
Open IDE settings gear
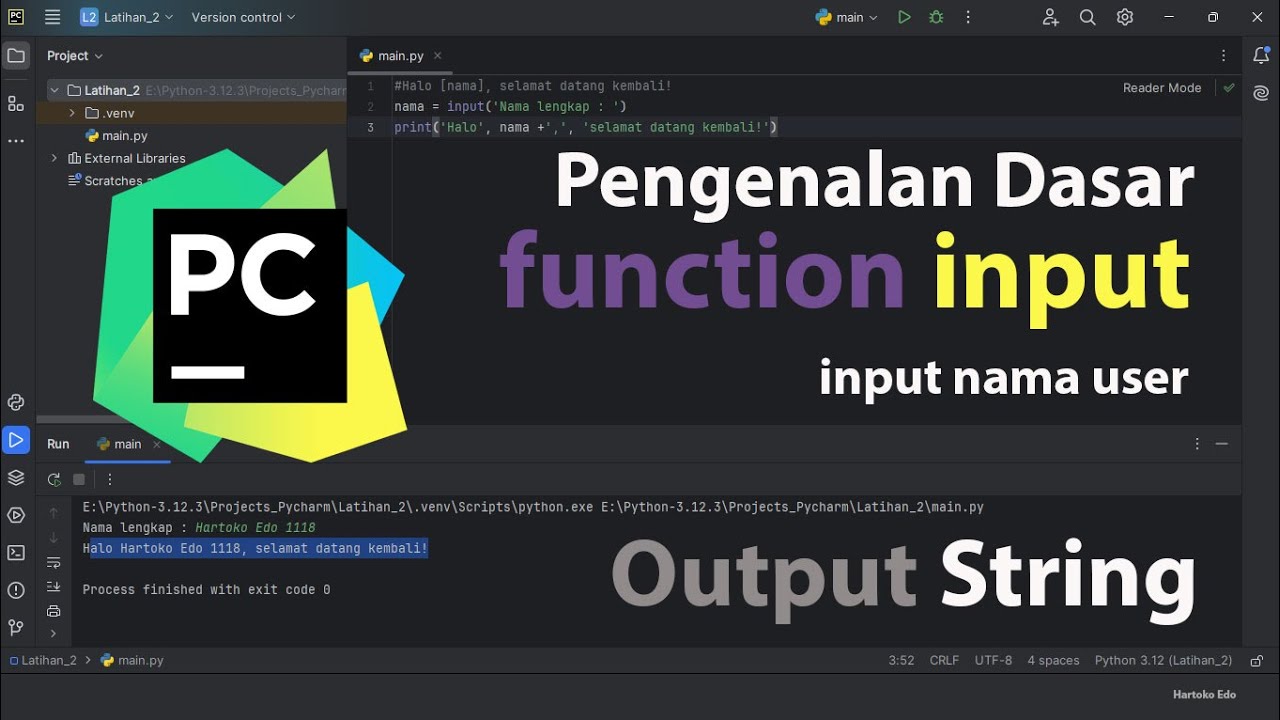click(1125, 17)
